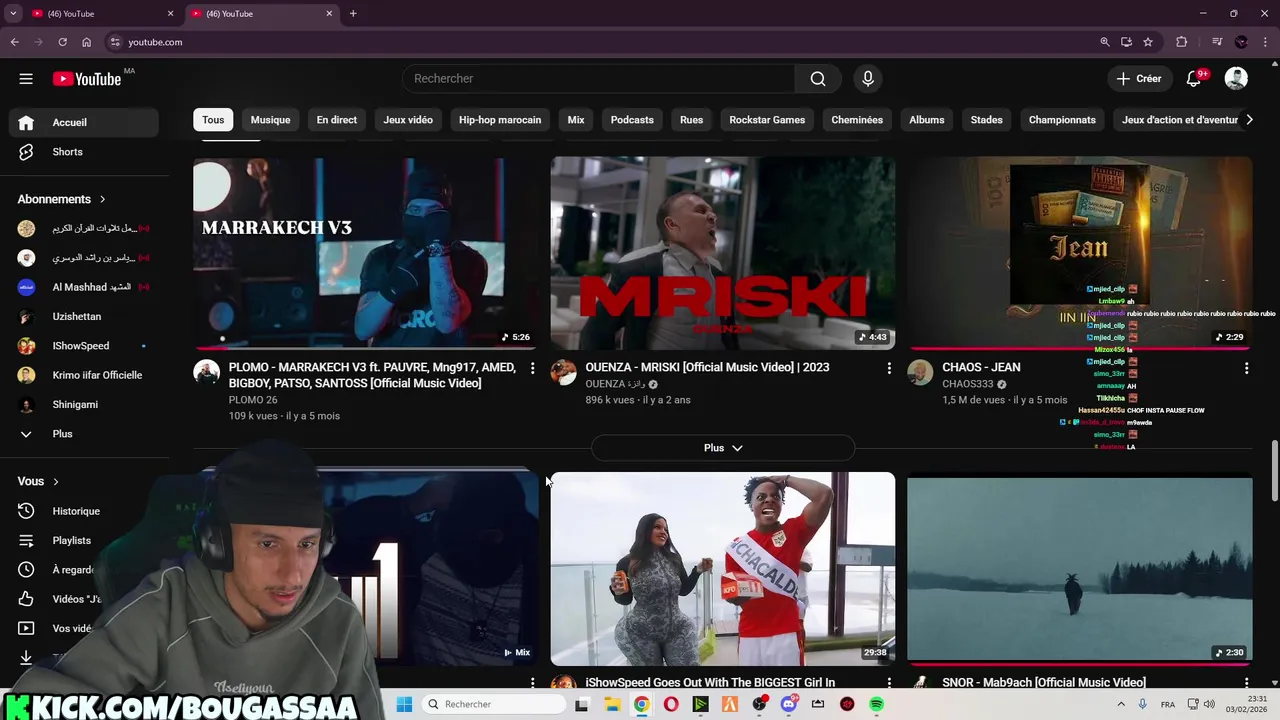Install app icon in address bar
The image size is (1280, 720).
[1126, 42]
